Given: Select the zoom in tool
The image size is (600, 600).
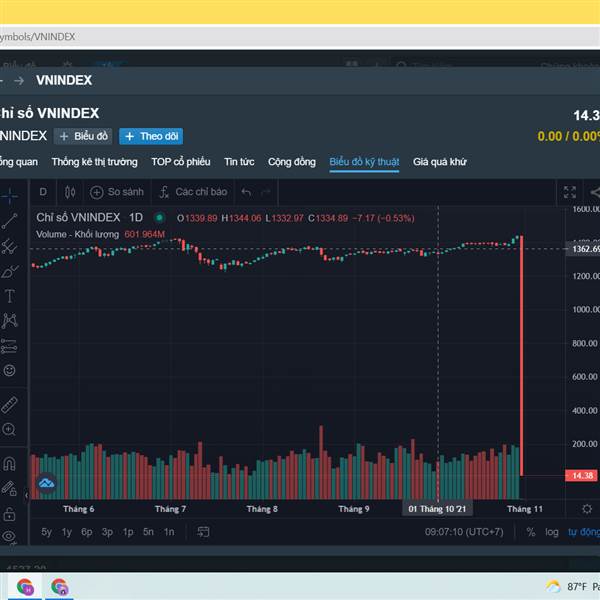Looking at the screenshot, I should click(x=9, y=430).
